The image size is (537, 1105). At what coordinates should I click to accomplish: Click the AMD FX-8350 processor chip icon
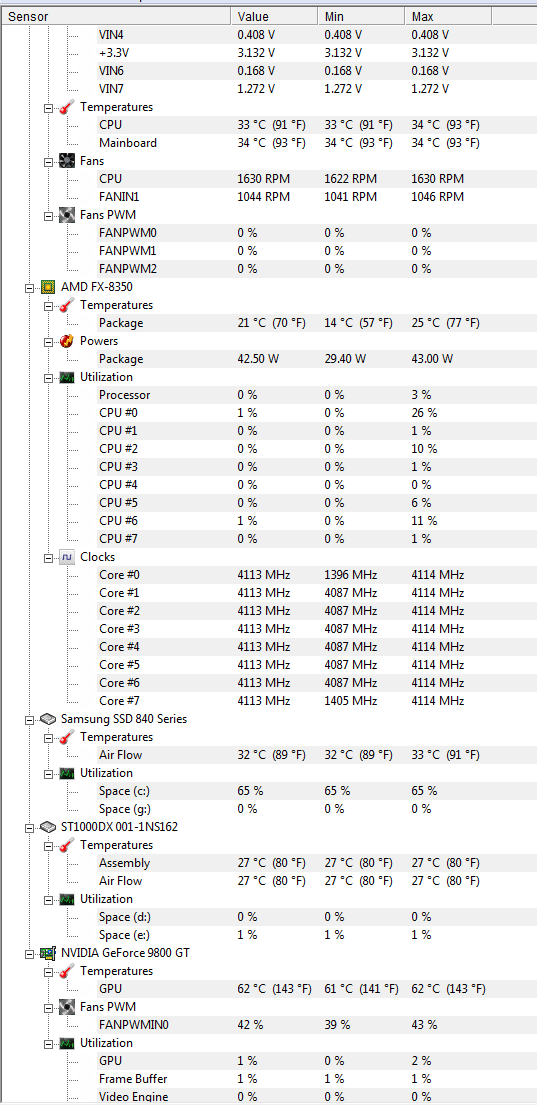(48, 287)
